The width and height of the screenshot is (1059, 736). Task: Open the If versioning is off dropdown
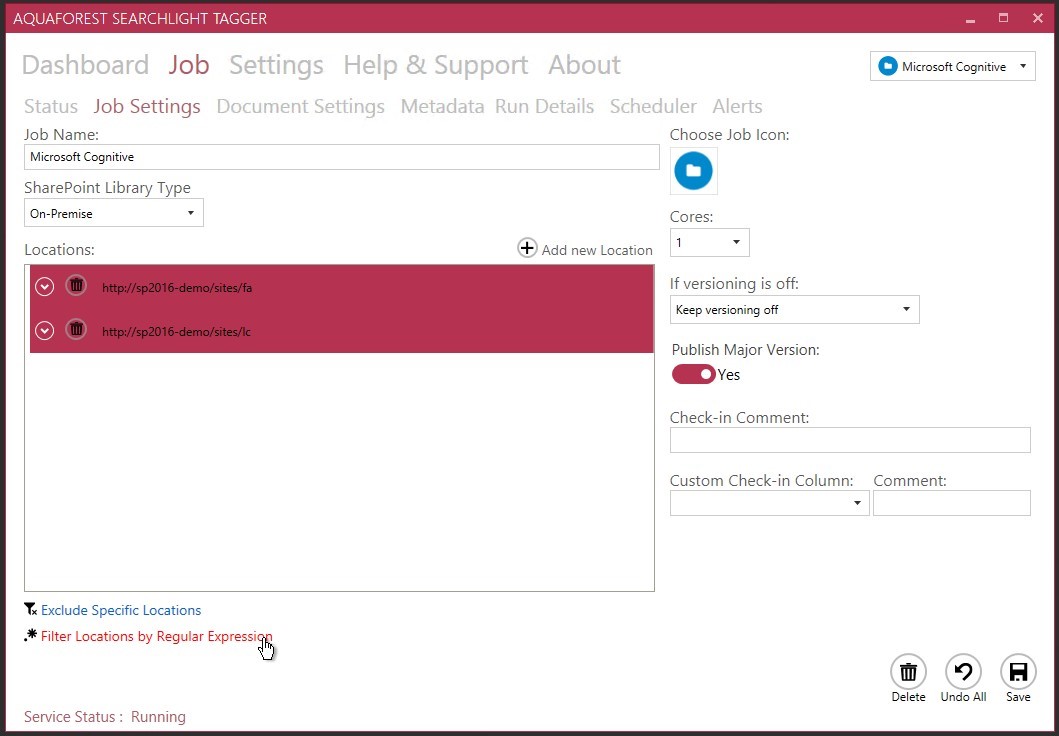pos(794,310)
